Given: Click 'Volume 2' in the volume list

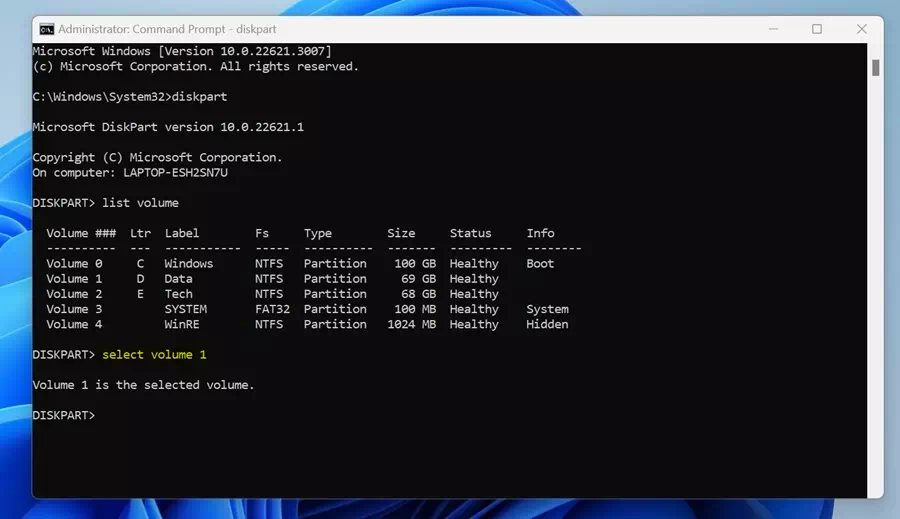Looking at the screenshot, I should pos(74,294).
